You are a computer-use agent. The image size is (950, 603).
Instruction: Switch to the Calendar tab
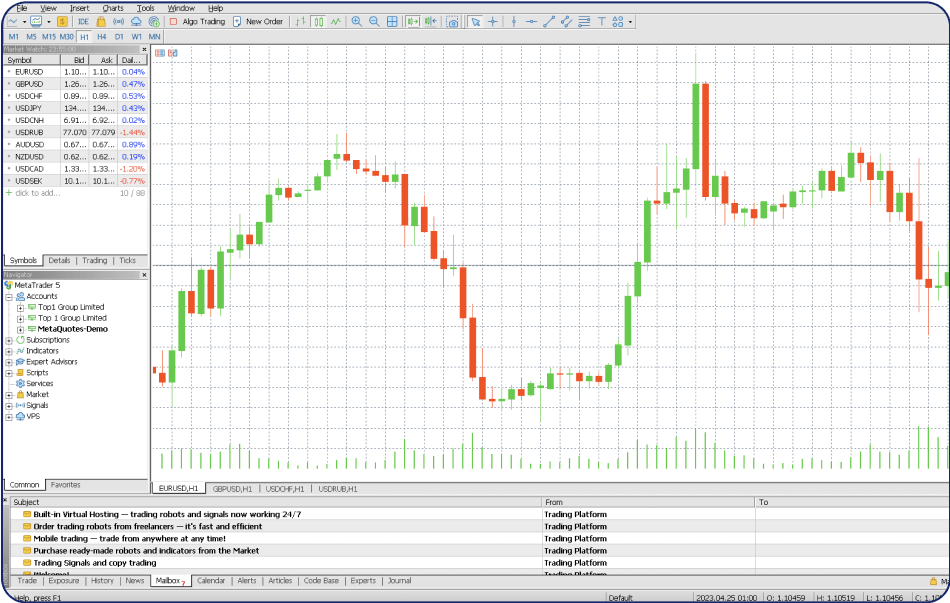click(x=211, y=580)
